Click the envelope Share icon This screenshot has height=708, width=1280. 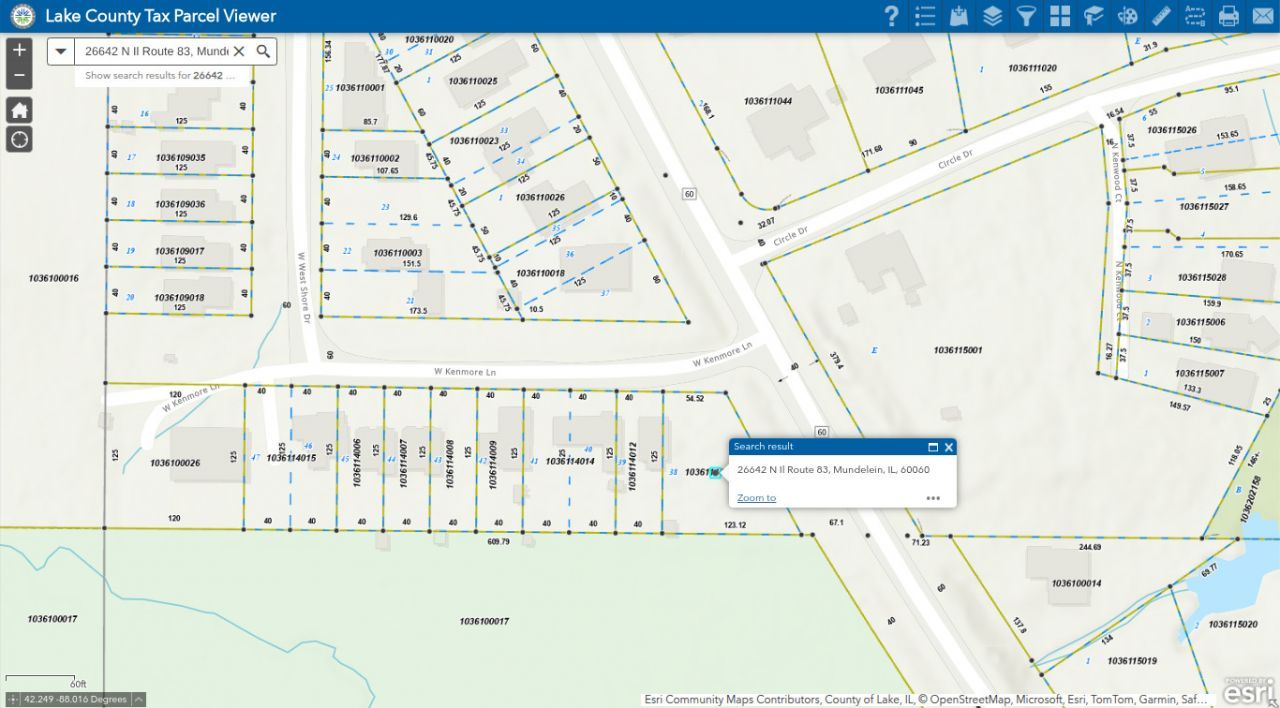click(1262, 16)
